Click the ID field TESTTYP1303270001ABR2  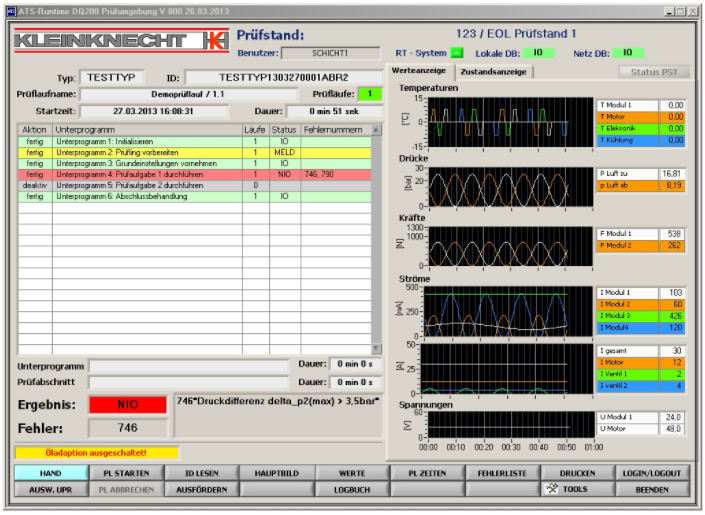click(284, 77)
